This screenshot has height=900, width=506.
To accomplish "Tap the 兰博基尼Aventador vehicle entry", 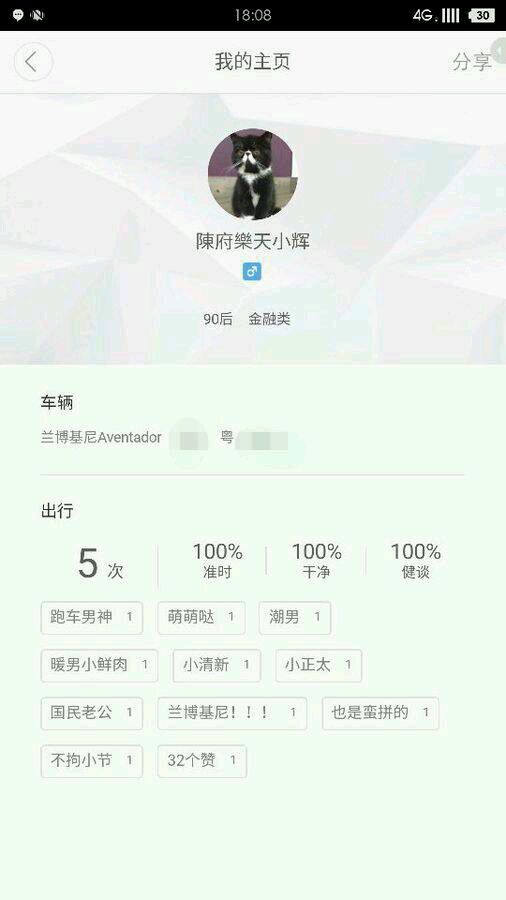I will tap(101, 438).
